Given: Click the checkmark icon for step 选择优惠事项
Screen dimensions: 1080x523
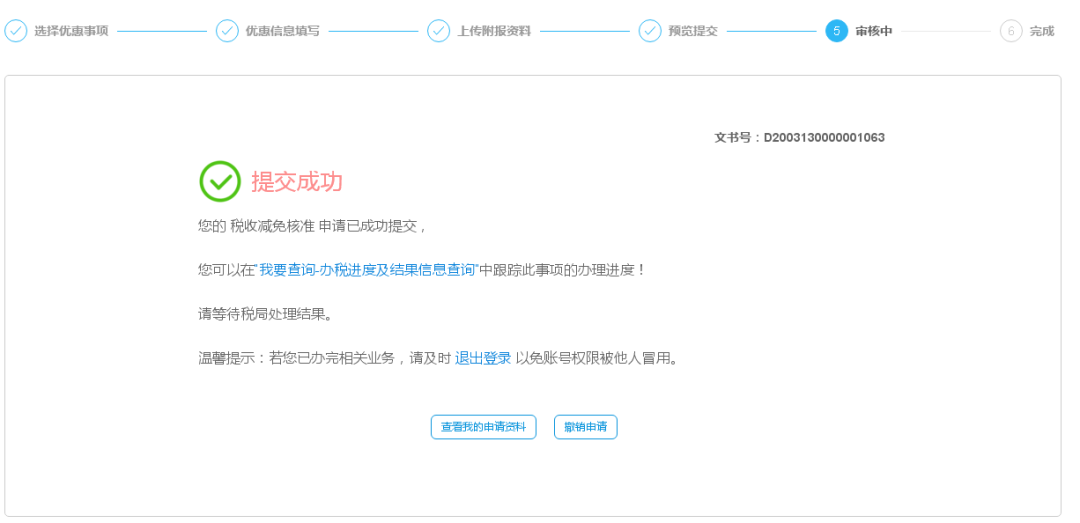Looking at the screenshot, I should pyautogui.click(x=16, y=31).
